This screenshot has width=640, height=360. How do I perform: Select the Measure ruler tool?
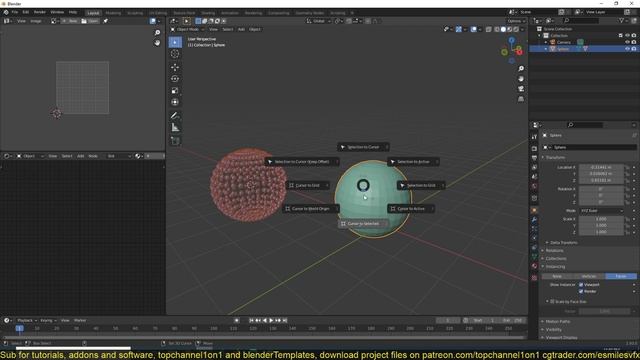pyautogui.click(x=175, y=128)
